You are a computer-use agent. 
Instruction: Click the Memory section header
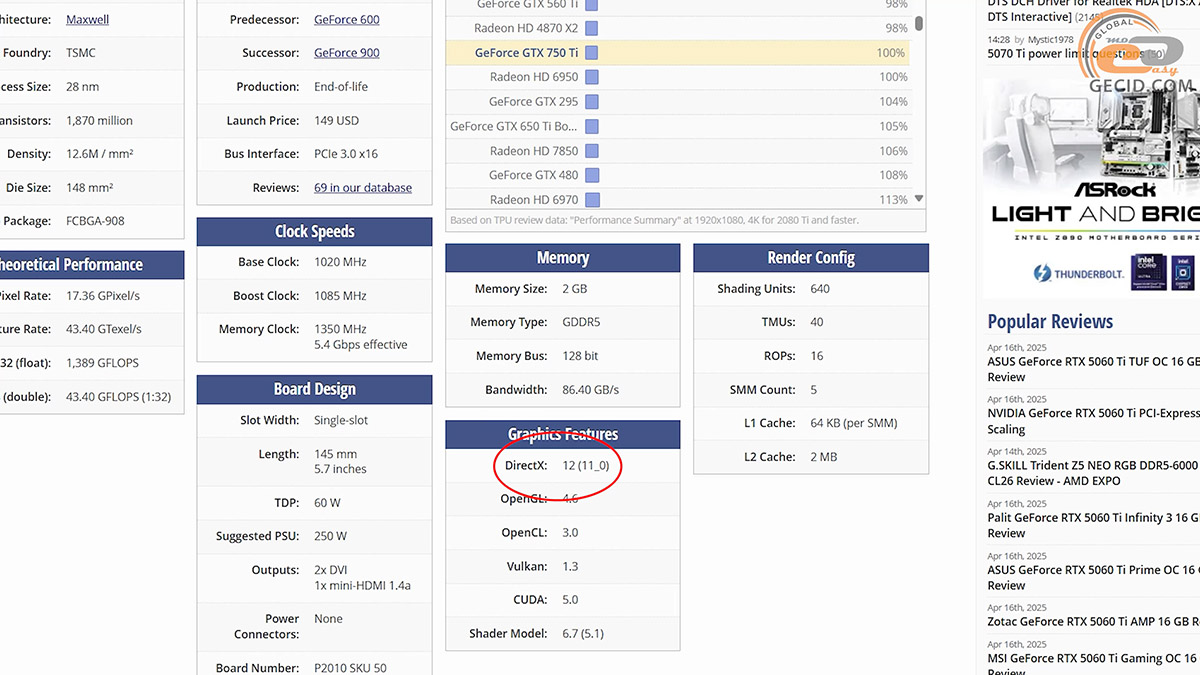(563, 257)
